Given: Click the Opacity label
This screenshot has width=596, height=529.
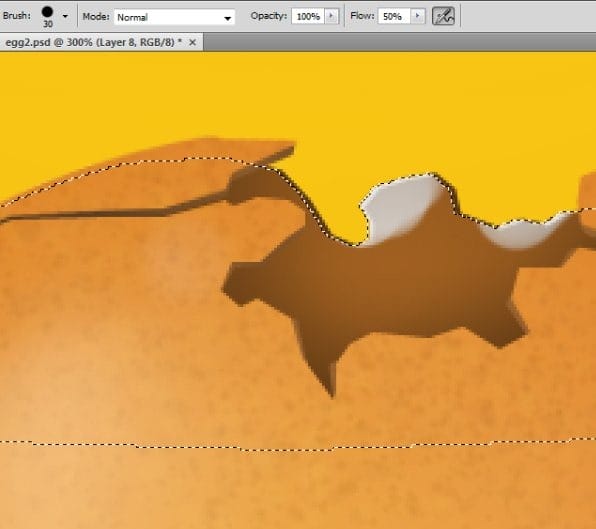Looking at the screenshot, I should pos(269,16).
